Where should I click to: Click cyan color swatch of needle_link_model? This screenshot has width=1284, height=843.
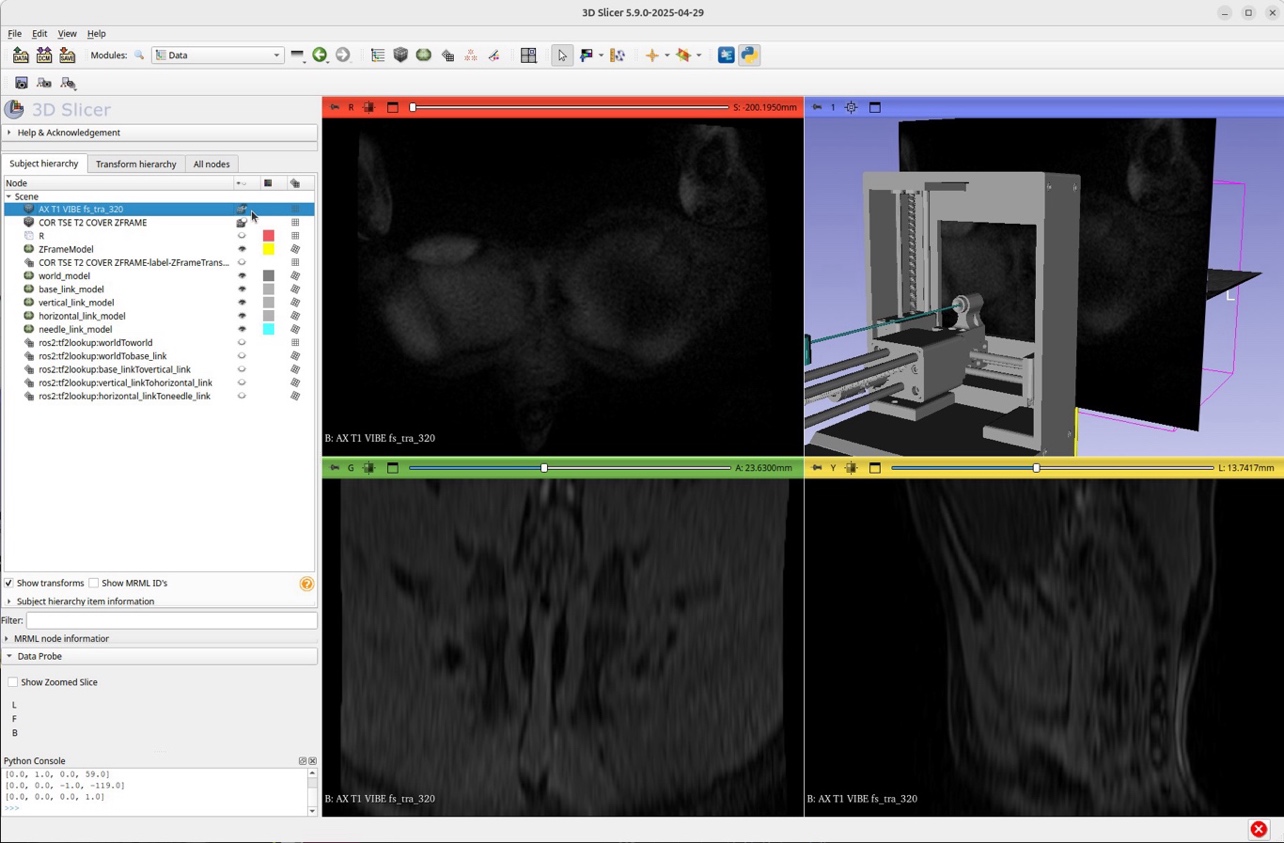click(x=268, y=329)
